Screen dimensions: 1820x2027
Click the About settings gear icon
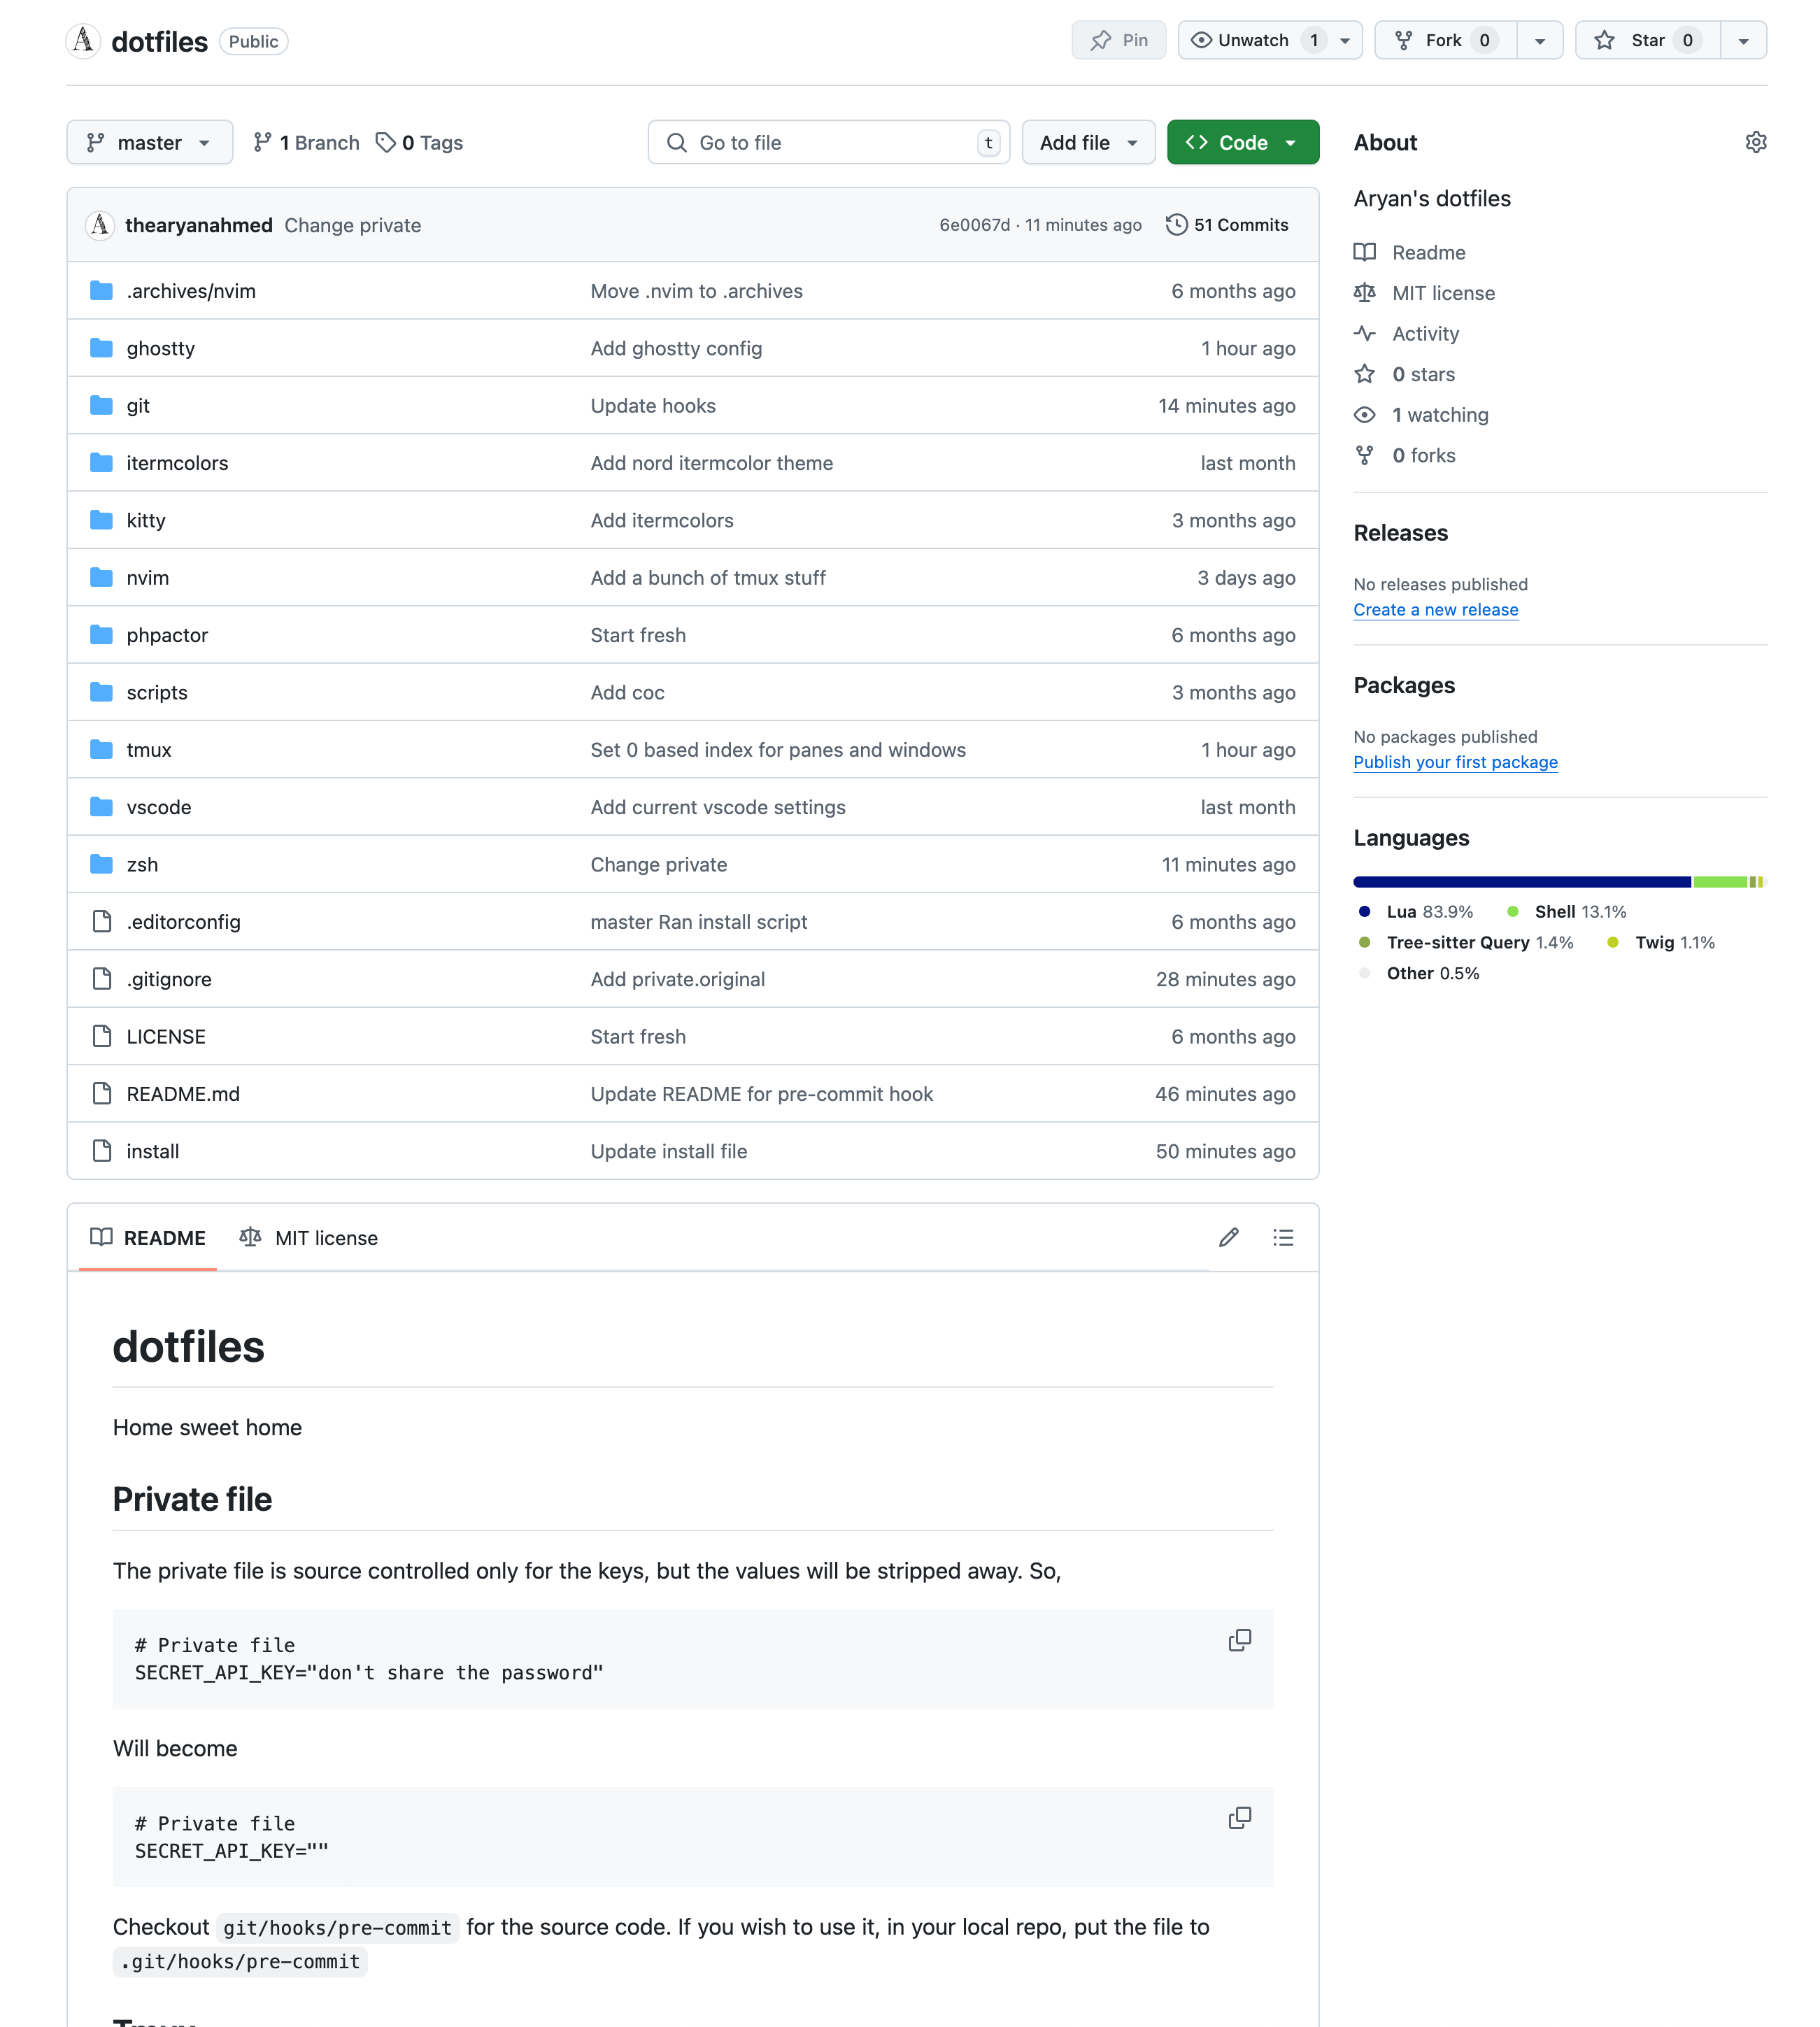point(1755,142)
